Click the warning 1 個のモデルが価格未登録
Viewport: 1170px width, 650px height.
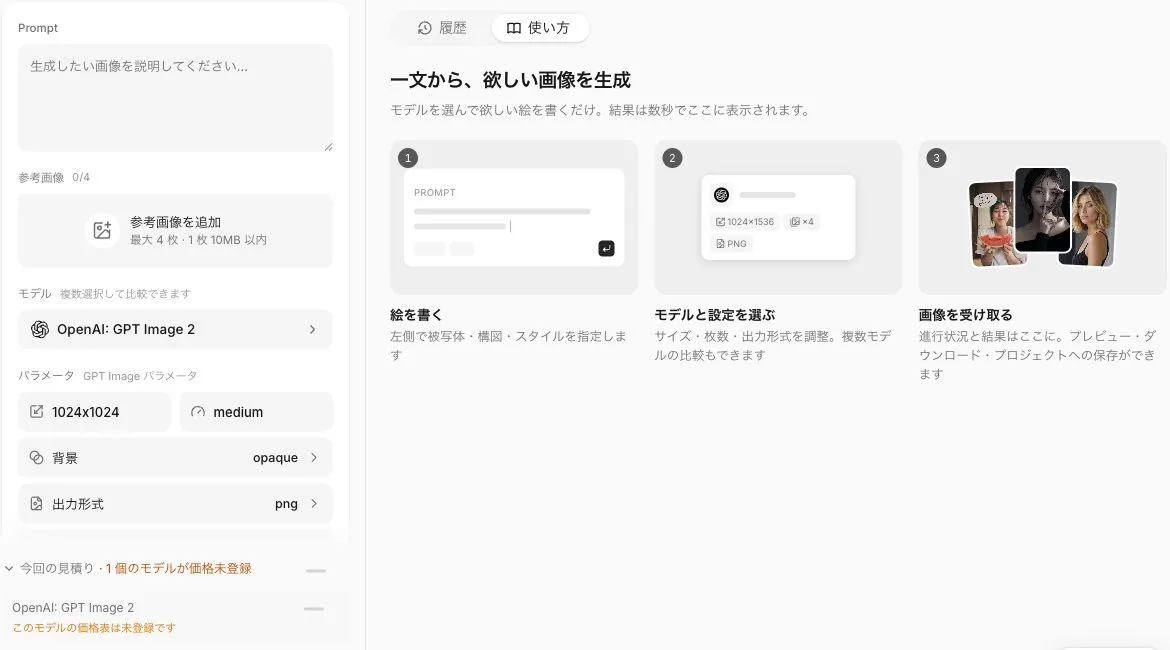pyautogui.click(x=178, y=569)
